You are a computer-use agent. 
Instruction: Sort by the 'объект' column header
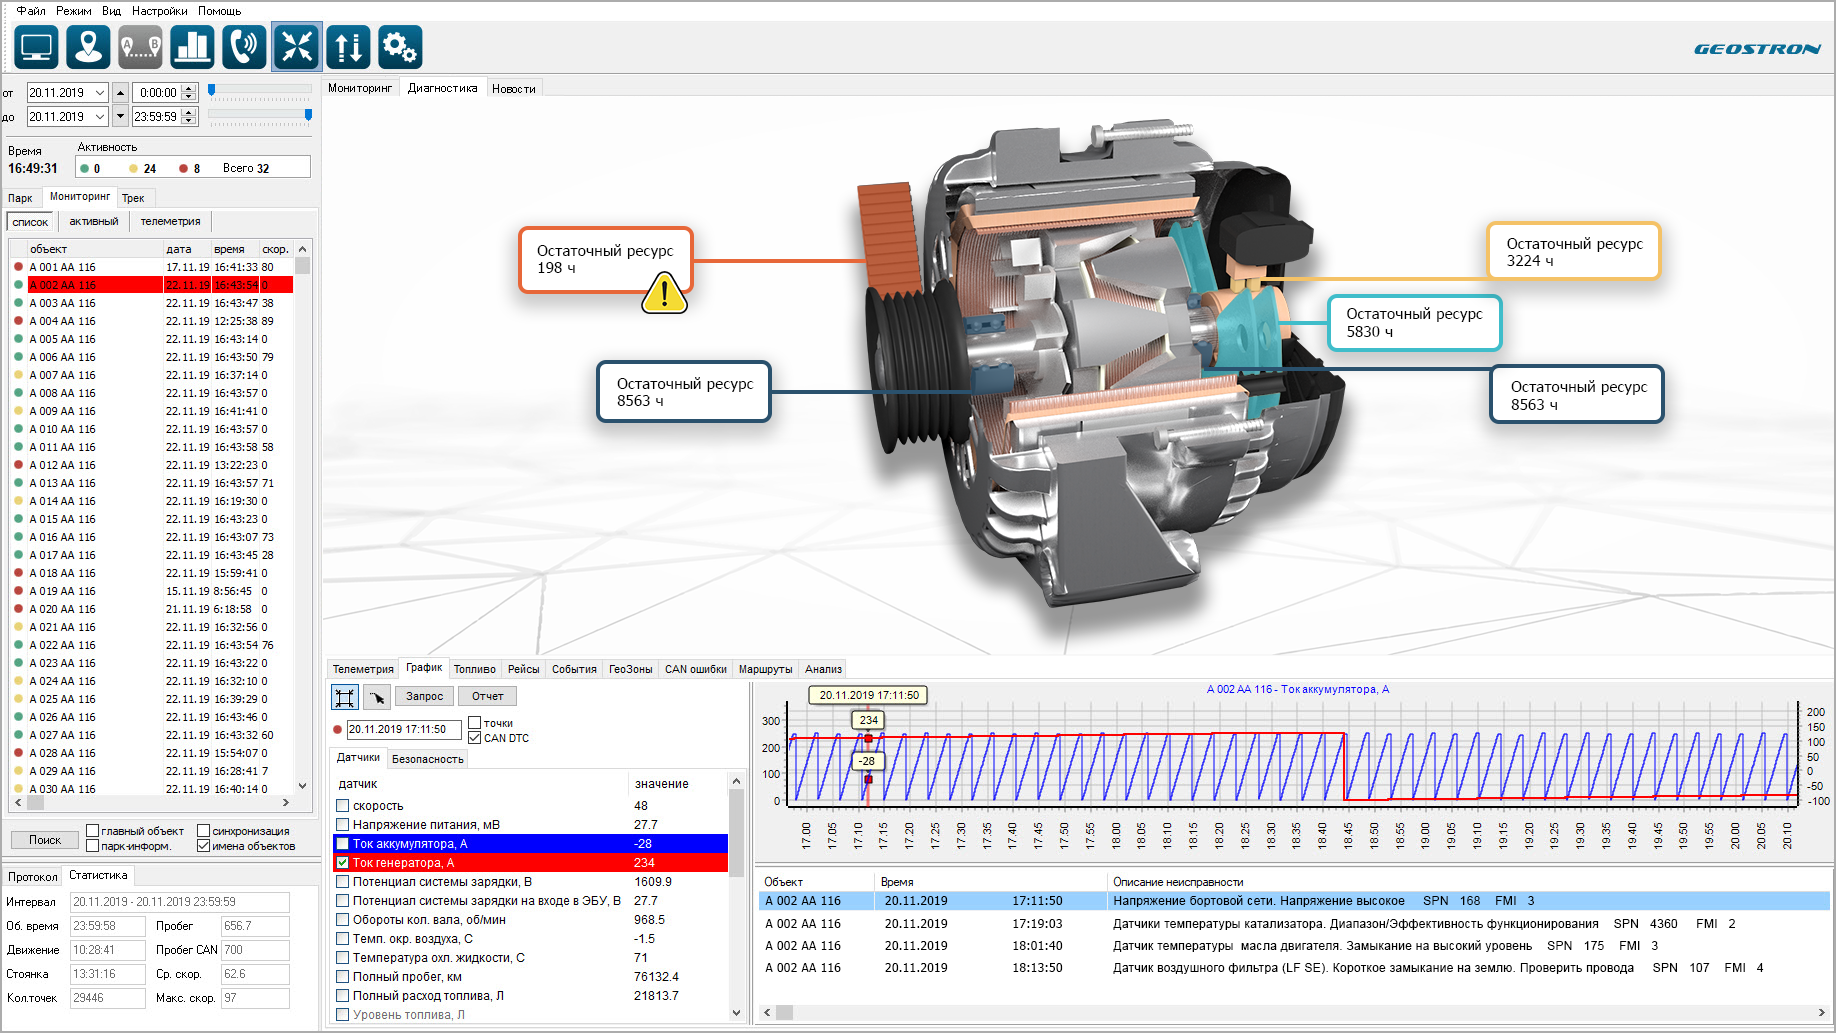click(94, 249)
